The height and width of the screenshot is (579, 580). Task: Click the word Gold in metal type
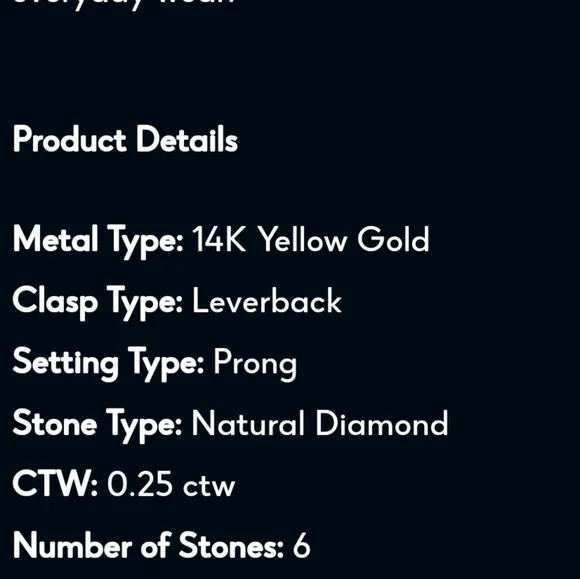coord(393,239)
